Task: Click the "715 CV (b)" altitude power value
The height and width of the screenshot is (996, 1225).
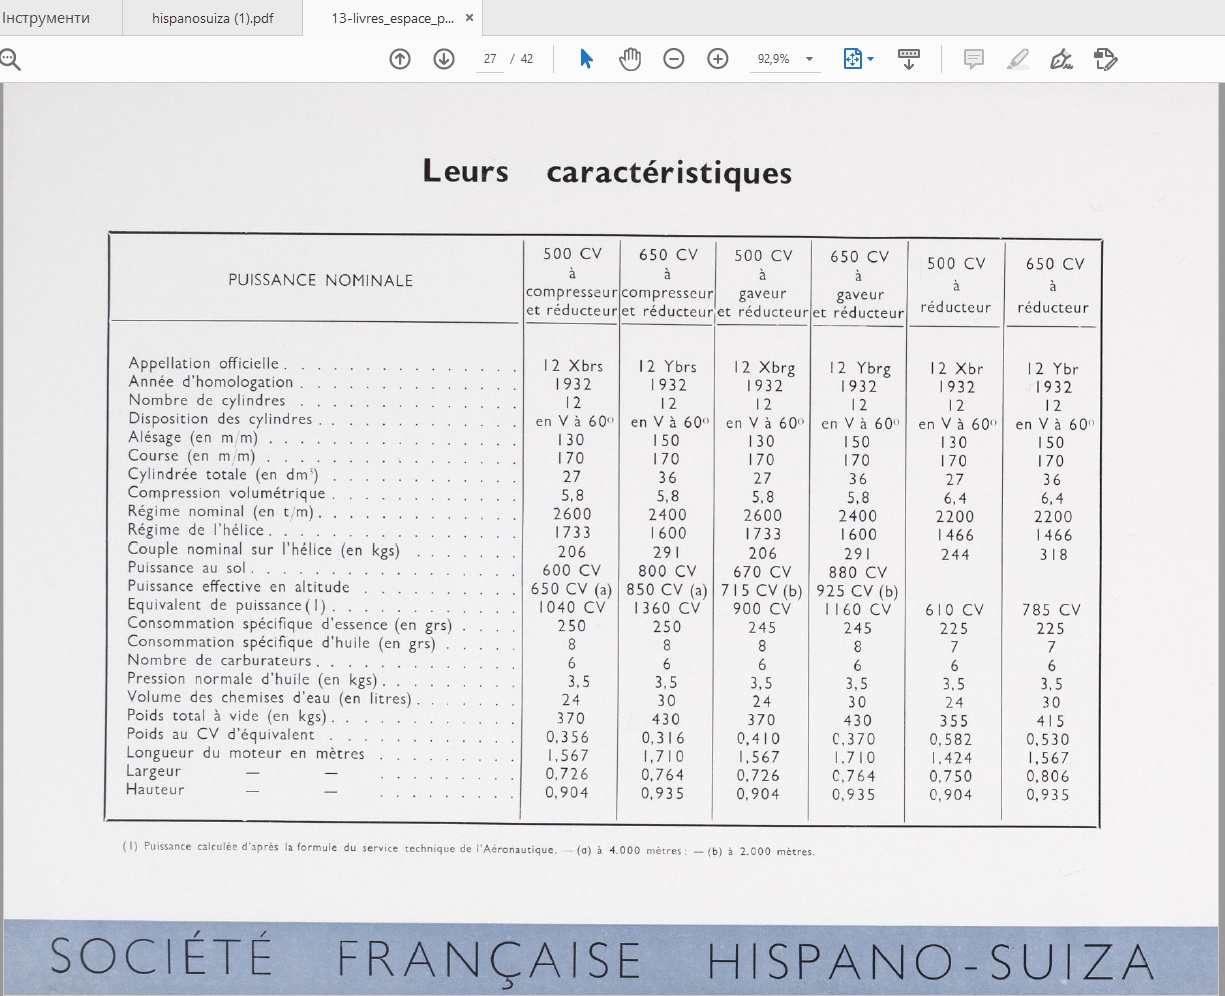Action: pos(762,590)
